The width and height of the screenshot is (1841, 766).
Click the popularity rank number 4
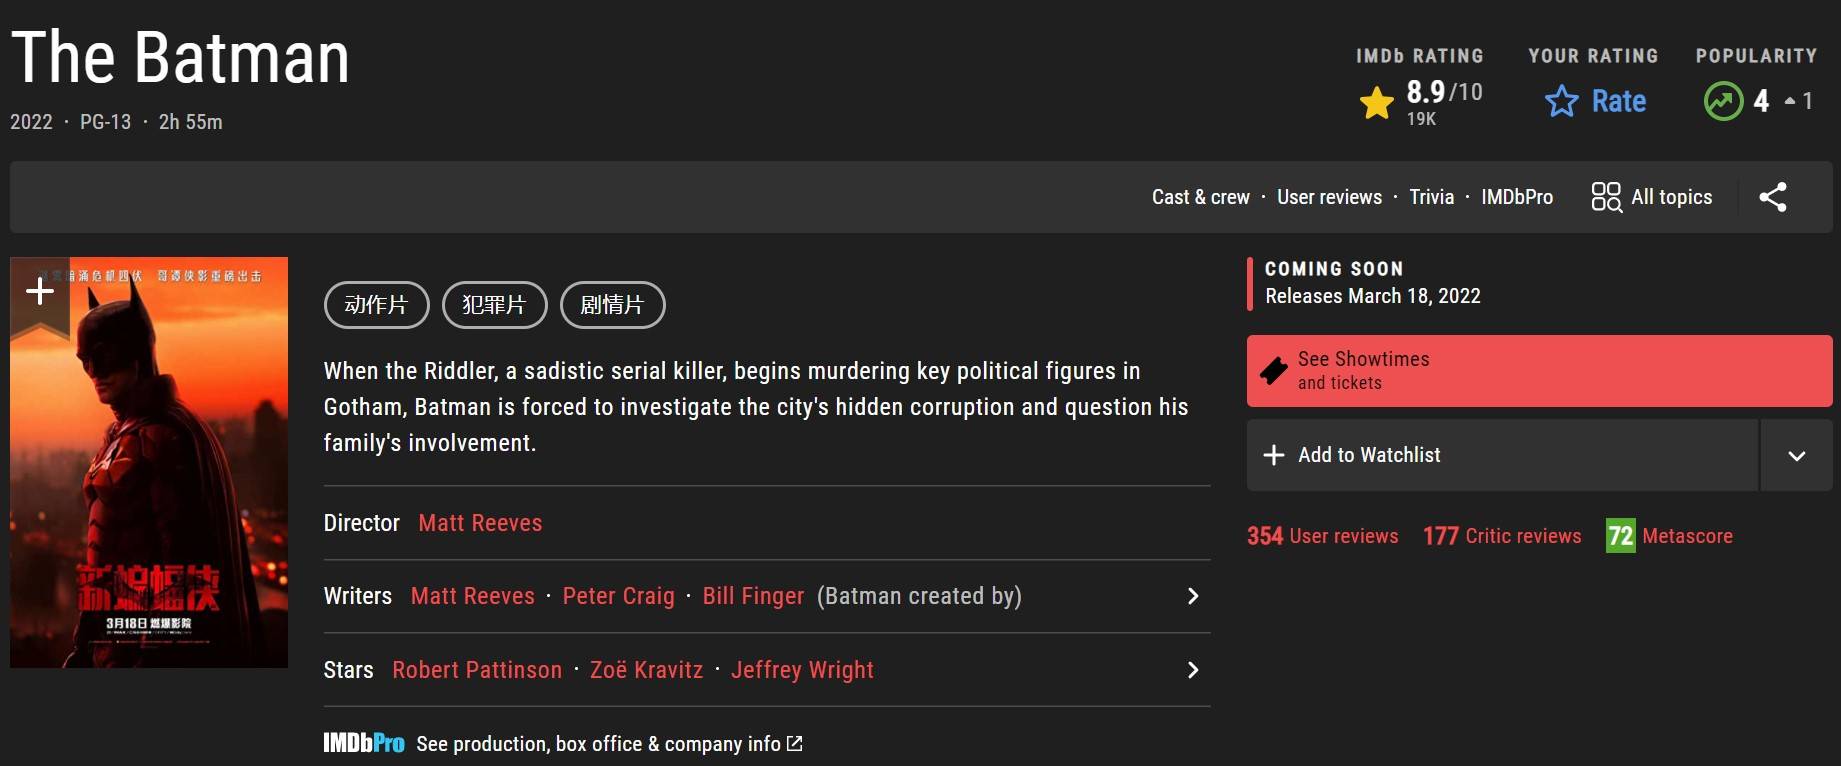pyautogui.click(x=1761, y=101)
